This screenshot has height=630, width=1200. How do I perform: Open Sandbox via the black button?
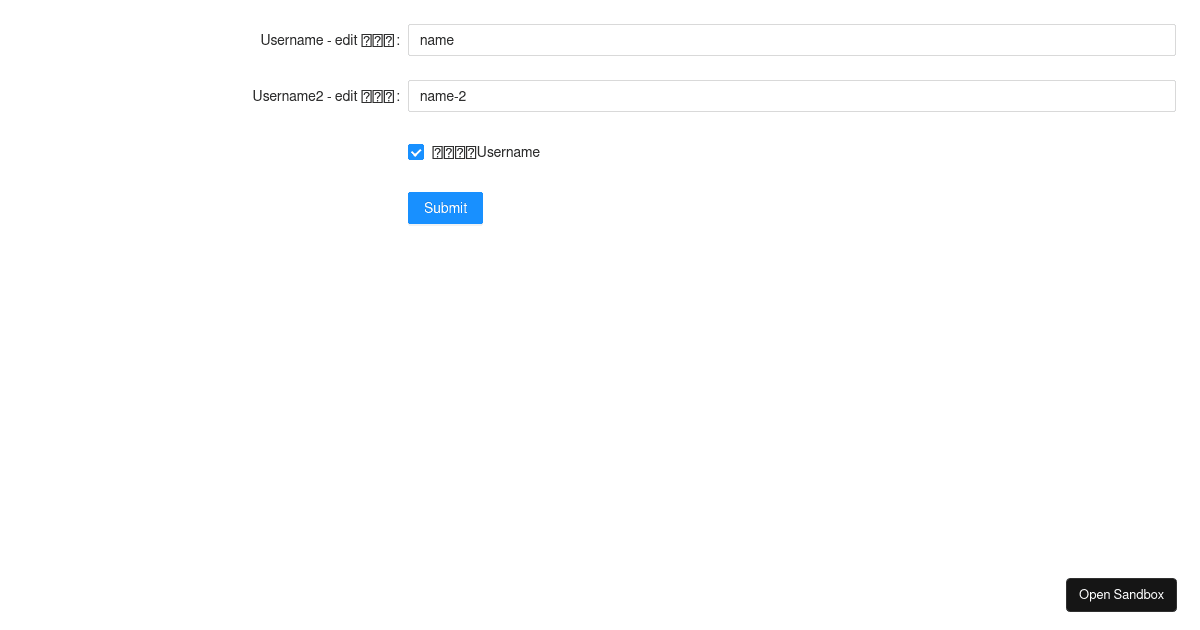1121,595
